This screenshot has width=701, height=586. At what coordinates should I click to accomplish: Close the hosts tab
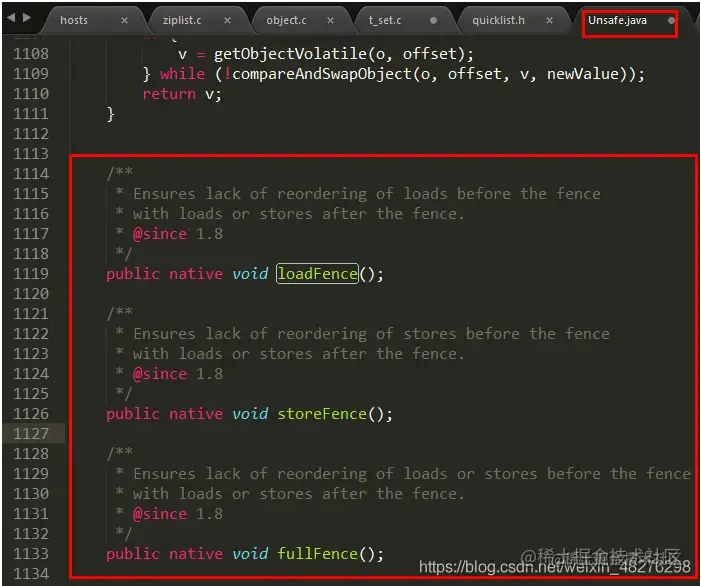[124, 21]
